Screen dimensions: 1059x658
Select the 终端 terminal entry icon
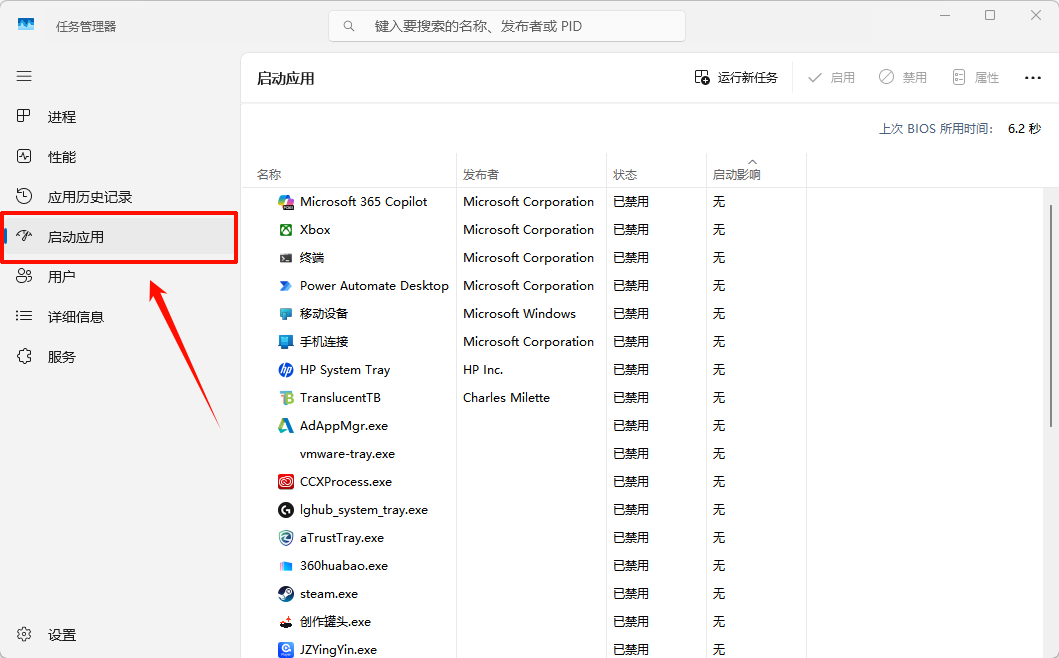pos(286,258)
